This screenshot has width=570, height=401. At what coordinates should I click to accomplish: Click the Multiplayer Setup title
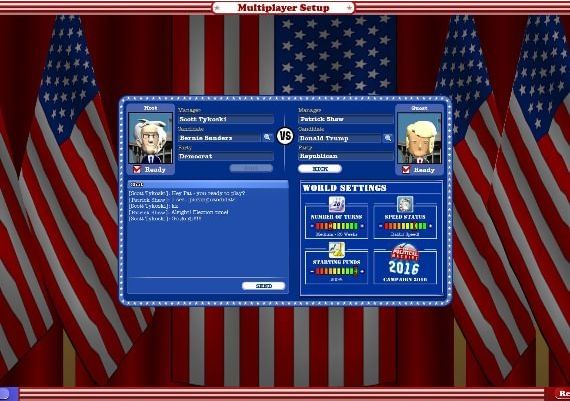[284, 8]
